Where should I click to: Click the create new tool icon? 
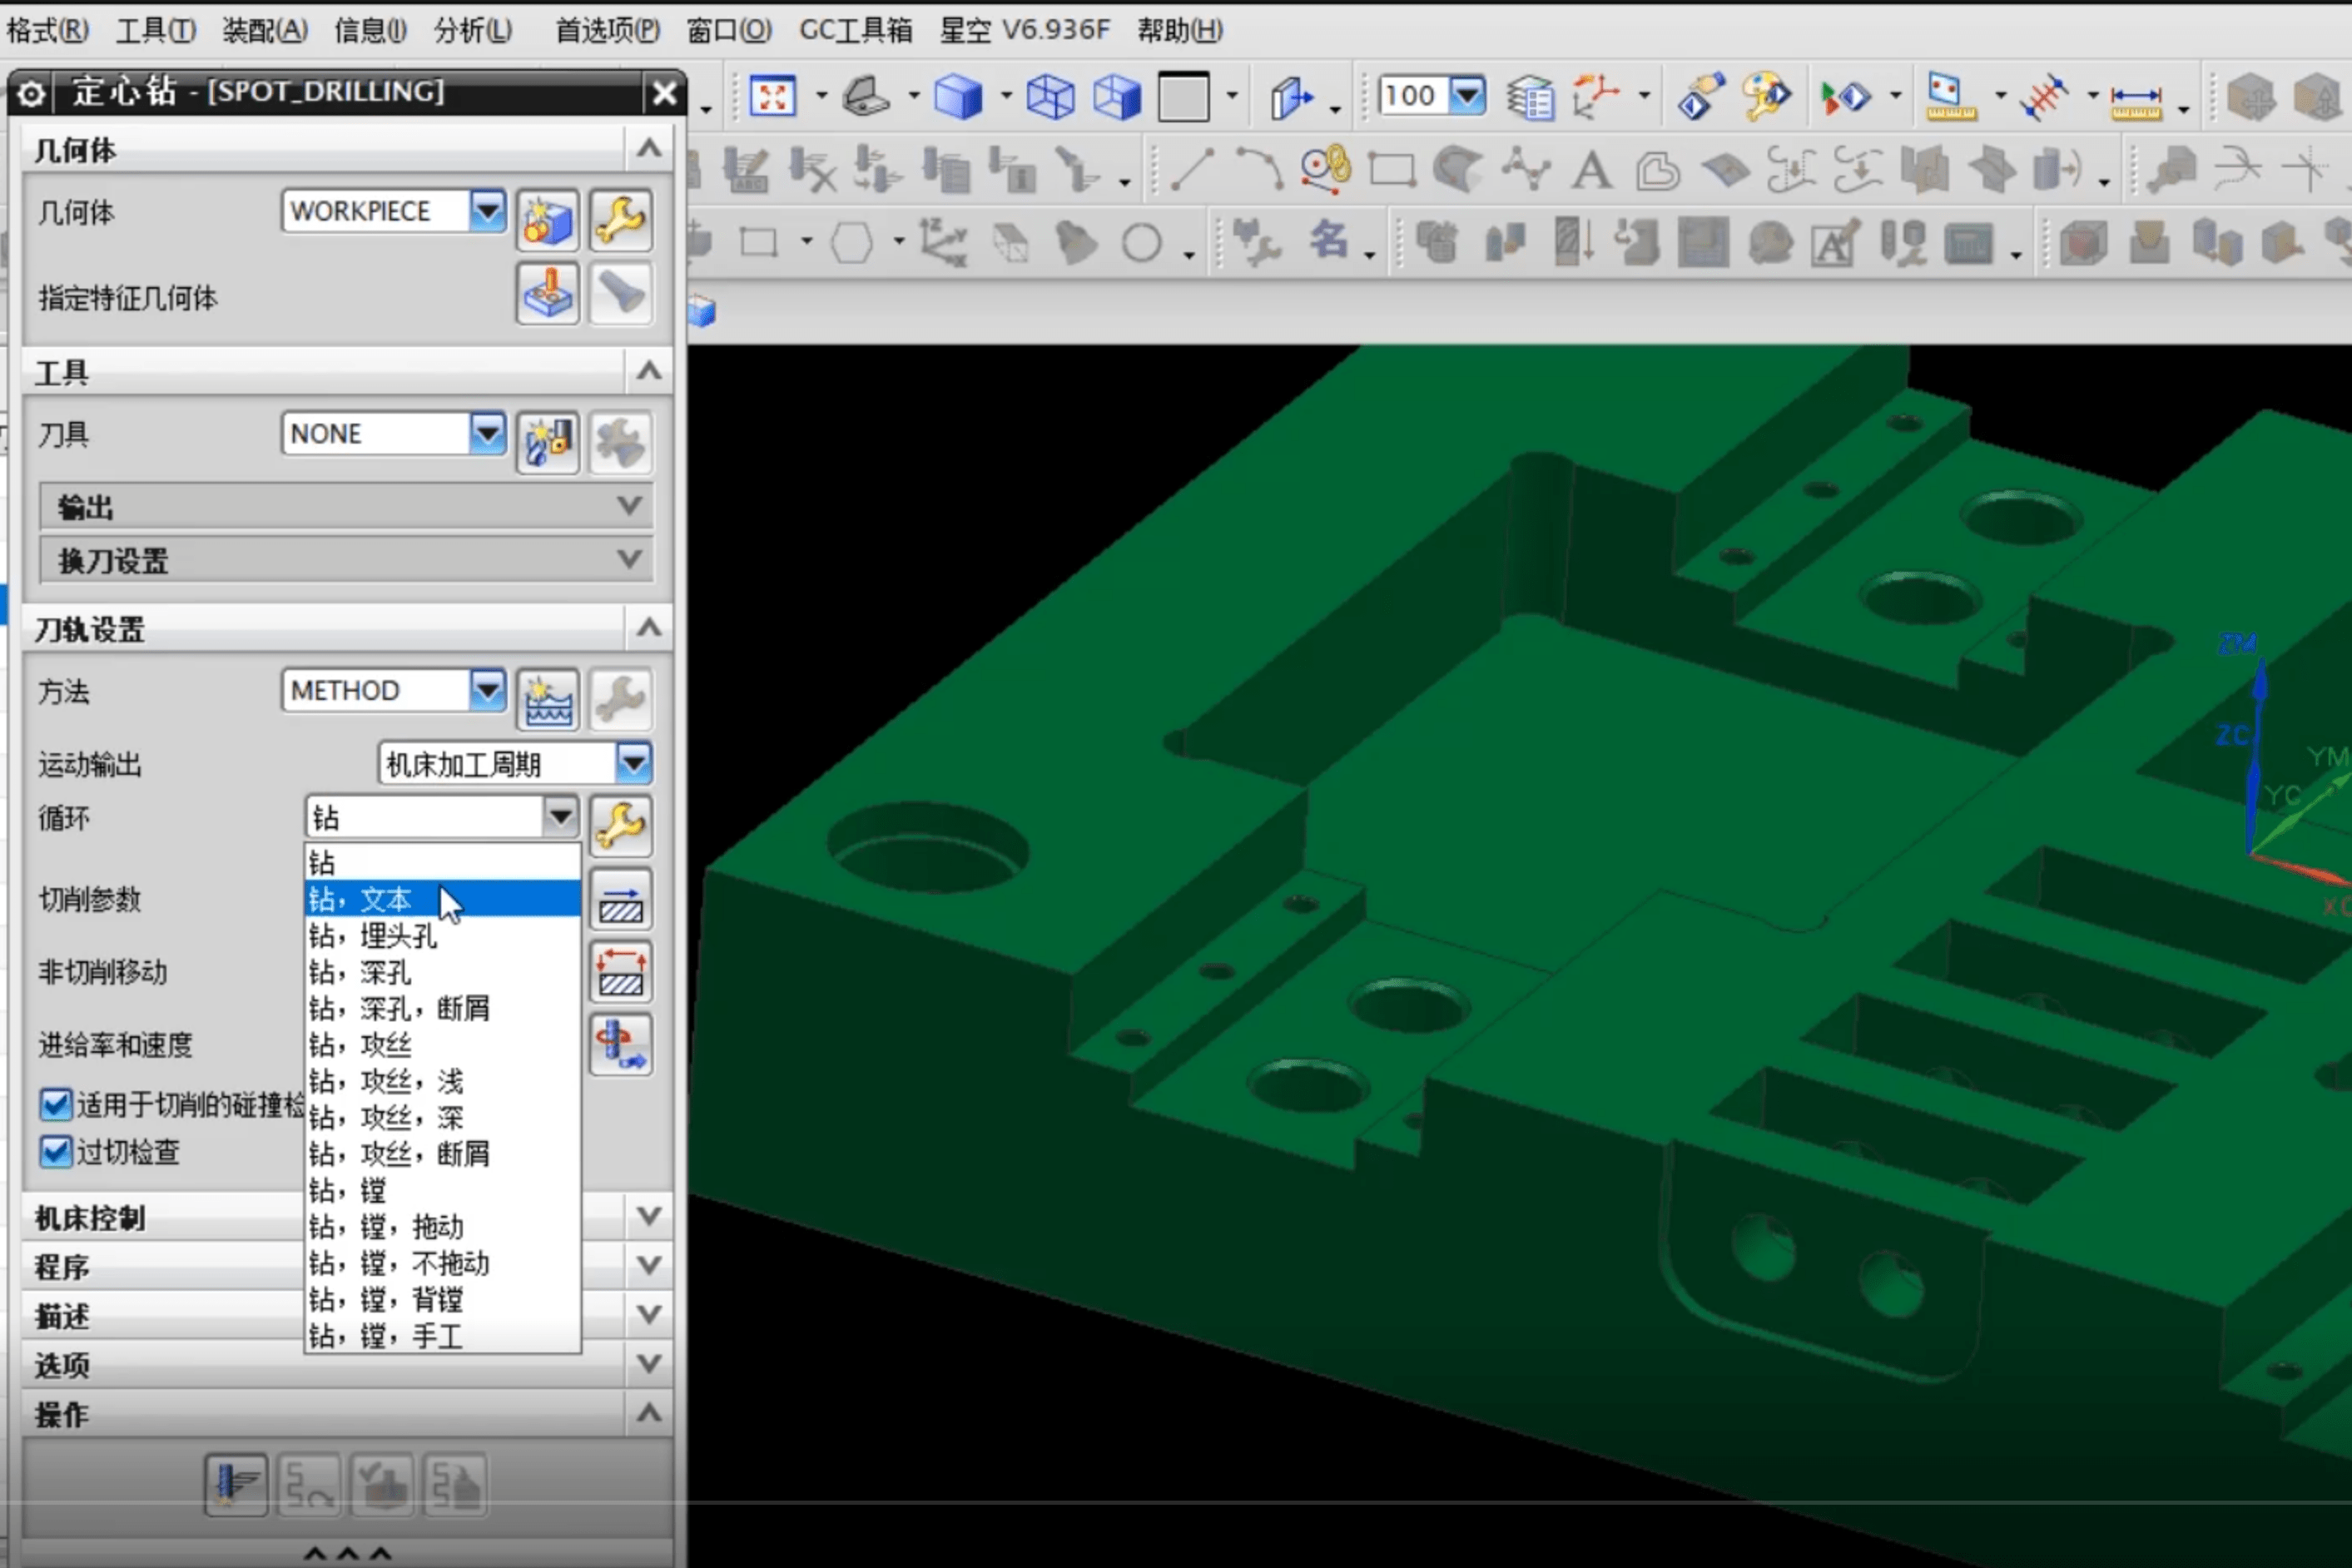547,440
